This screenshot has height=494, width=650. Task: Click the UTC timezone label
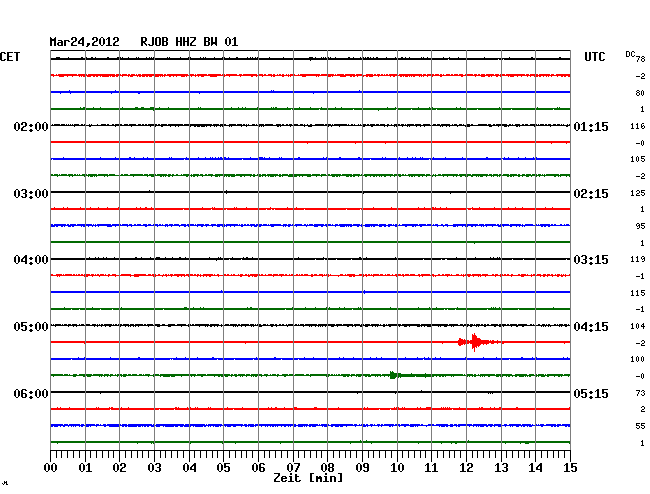(x=594, y=57)
